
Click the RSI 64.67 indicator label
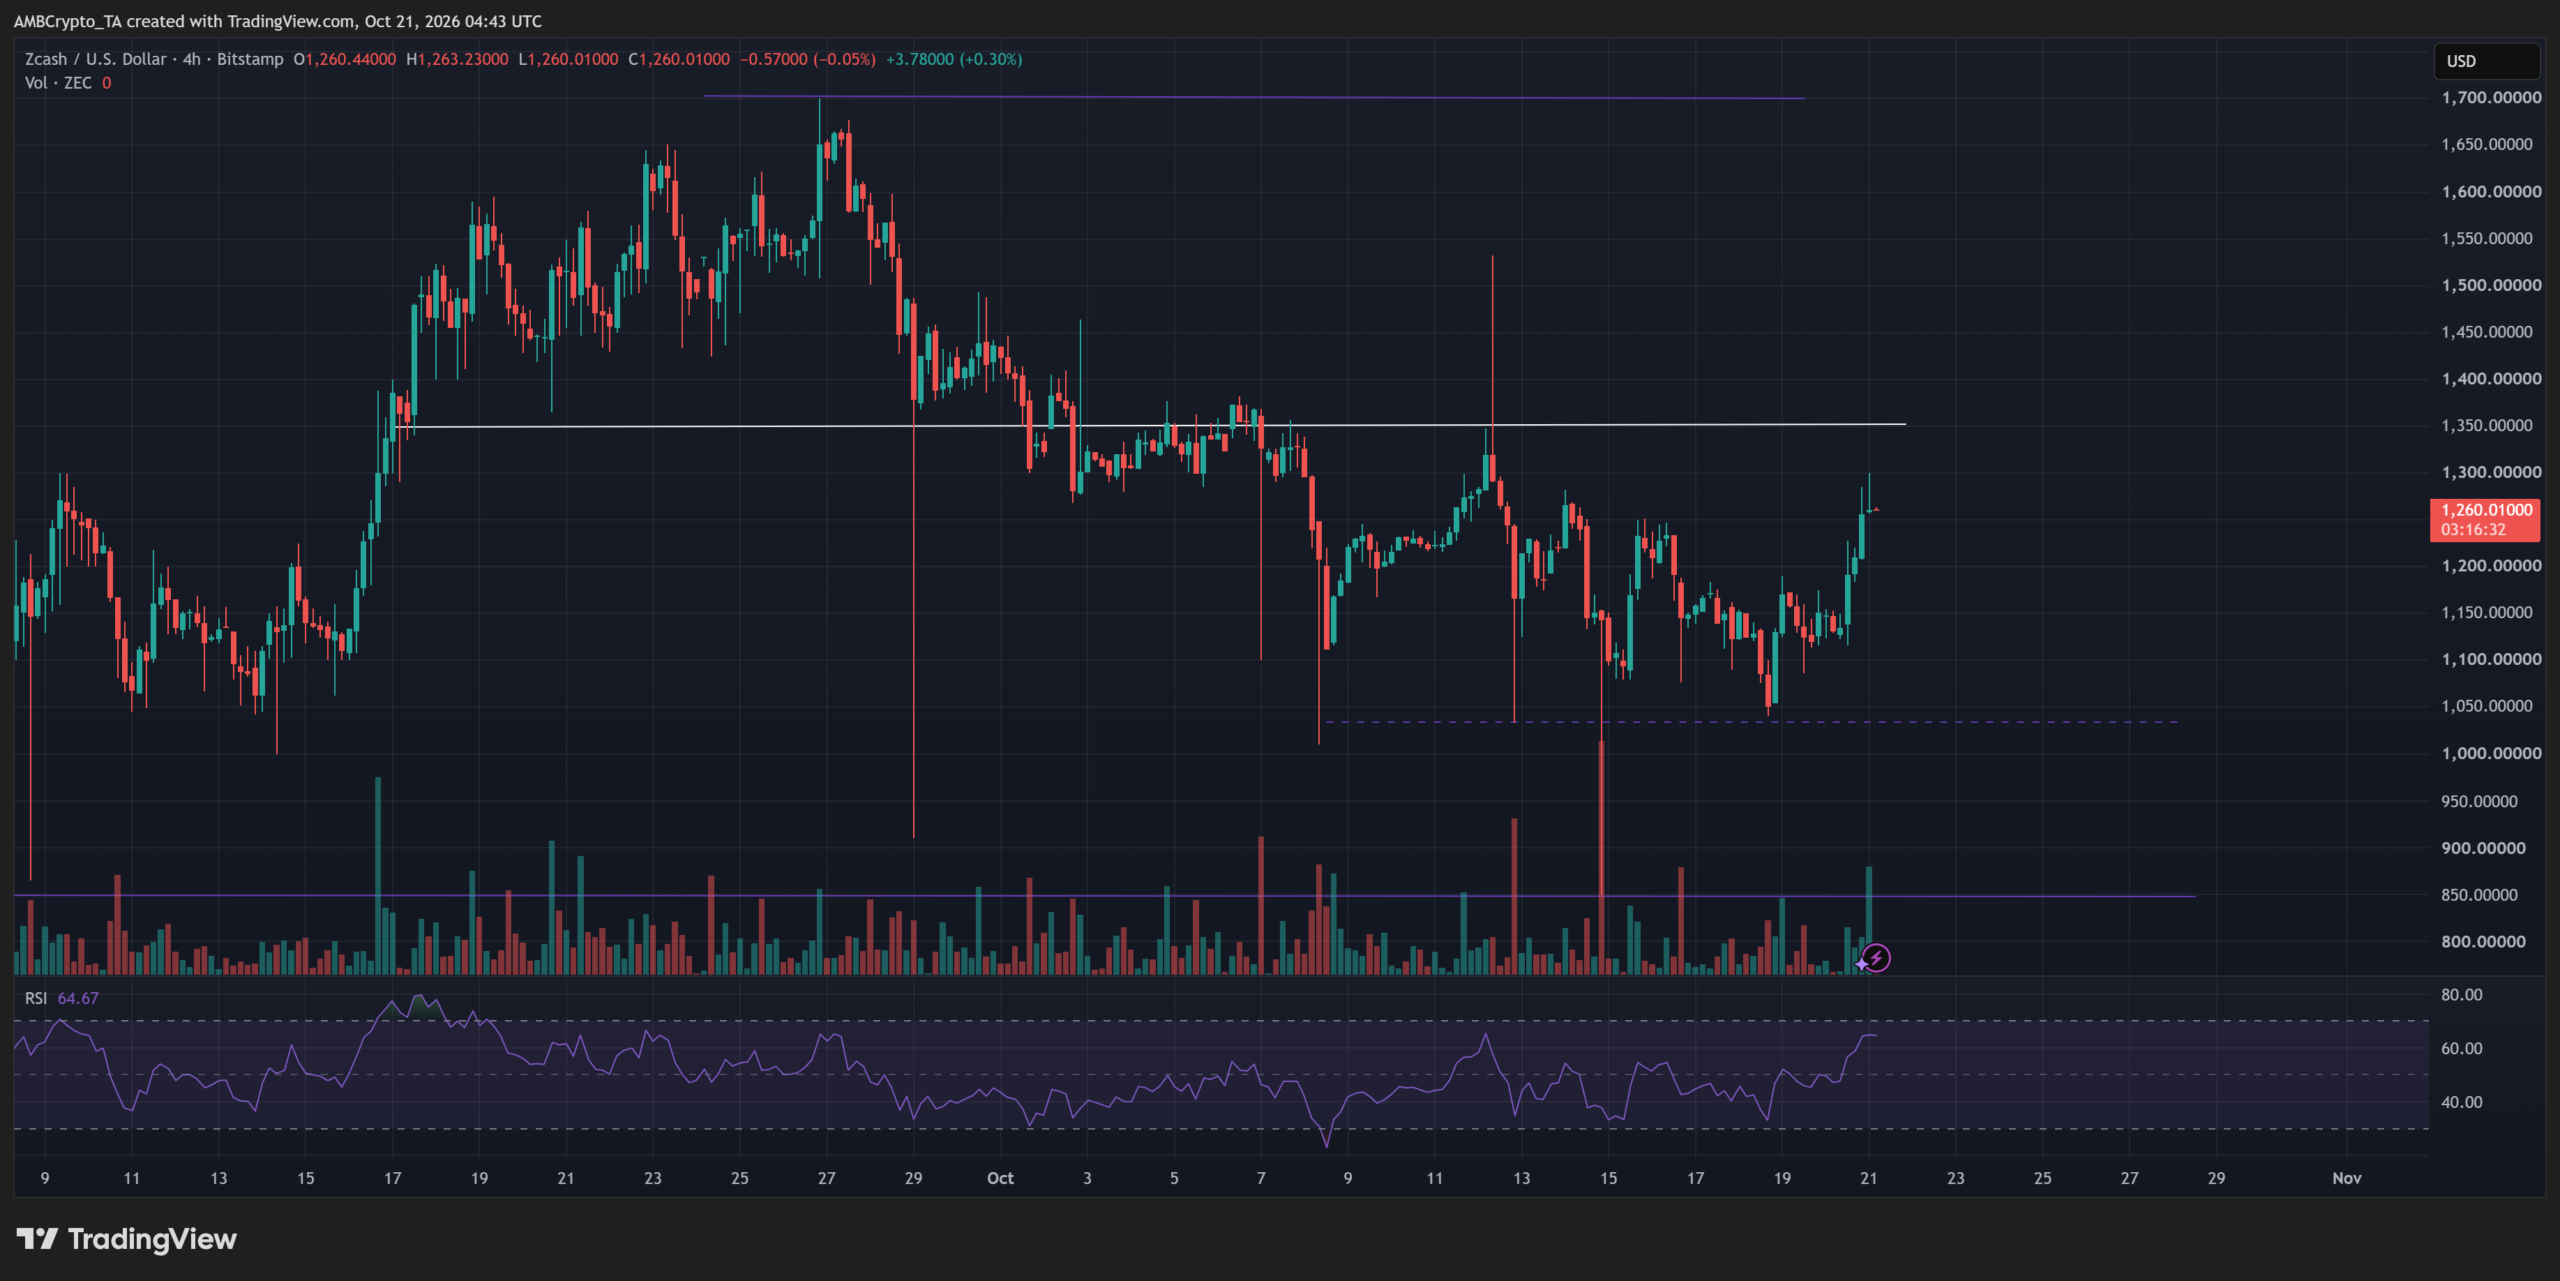point(62,998)
